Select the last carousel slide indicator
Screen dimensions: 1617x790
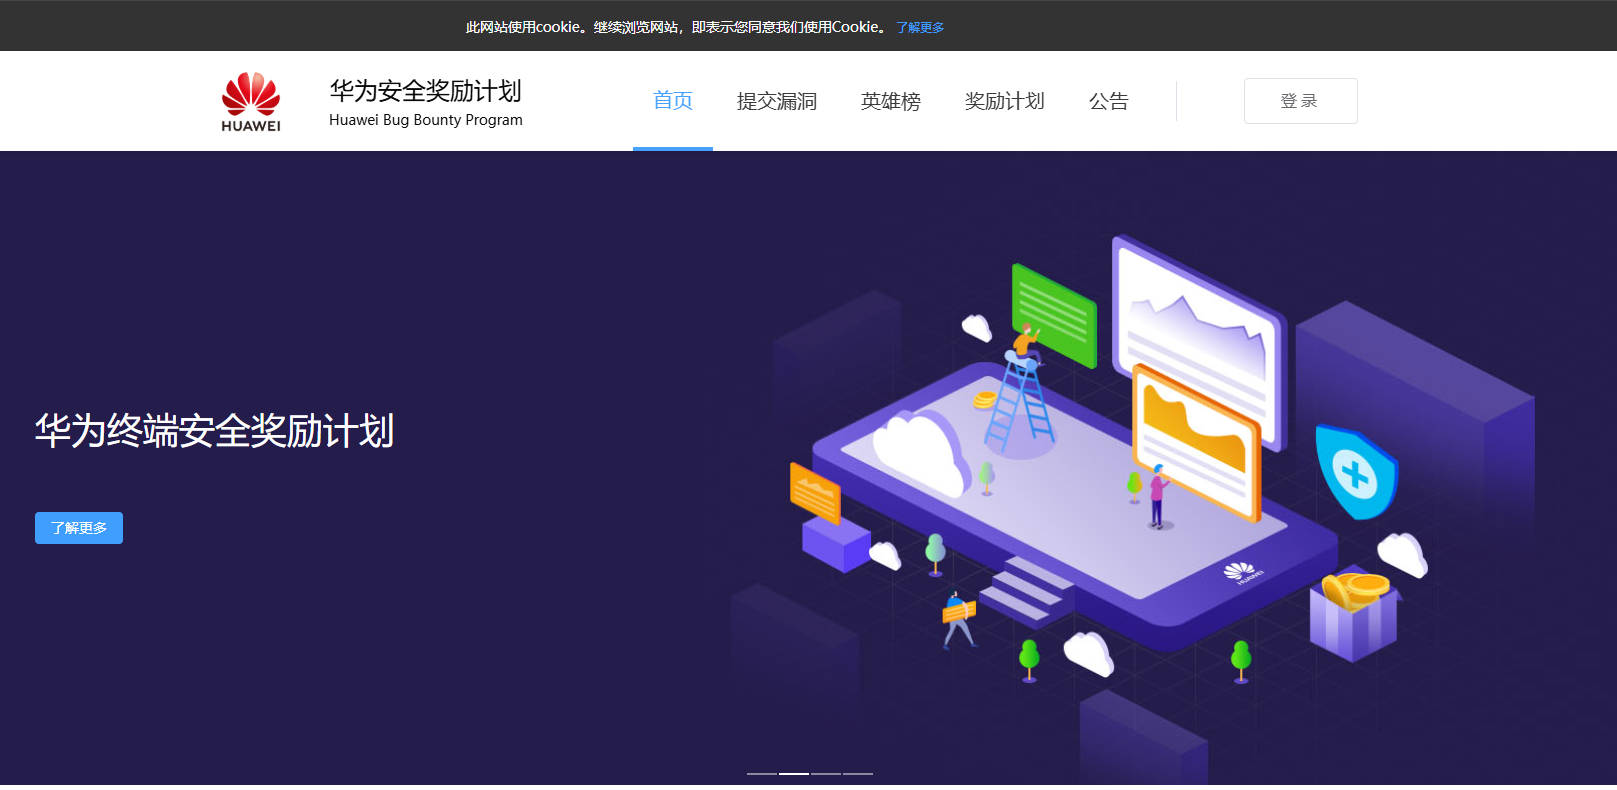[858, 774]
